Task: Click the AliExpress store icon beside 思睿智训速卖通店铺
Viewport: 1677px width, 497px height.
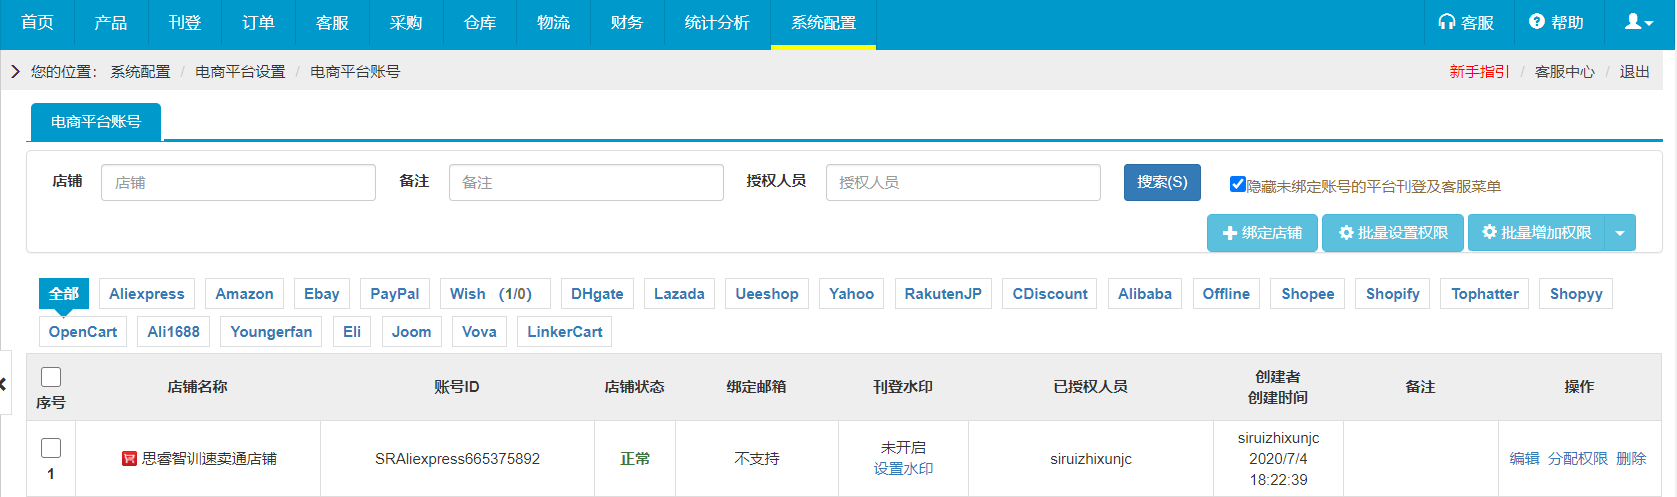Action: click(x=129, y=459)
